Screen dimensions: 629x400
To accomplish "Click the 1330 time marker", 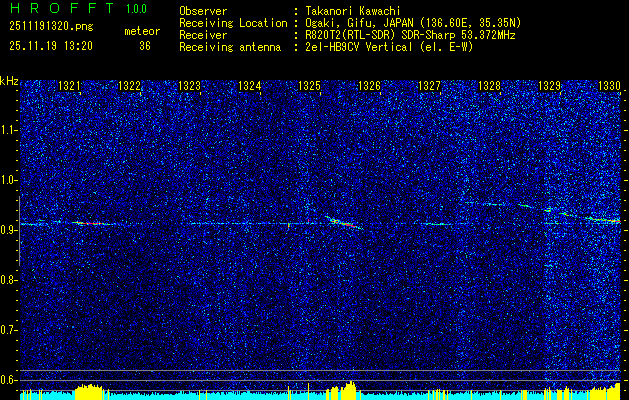I will point(610,85).
